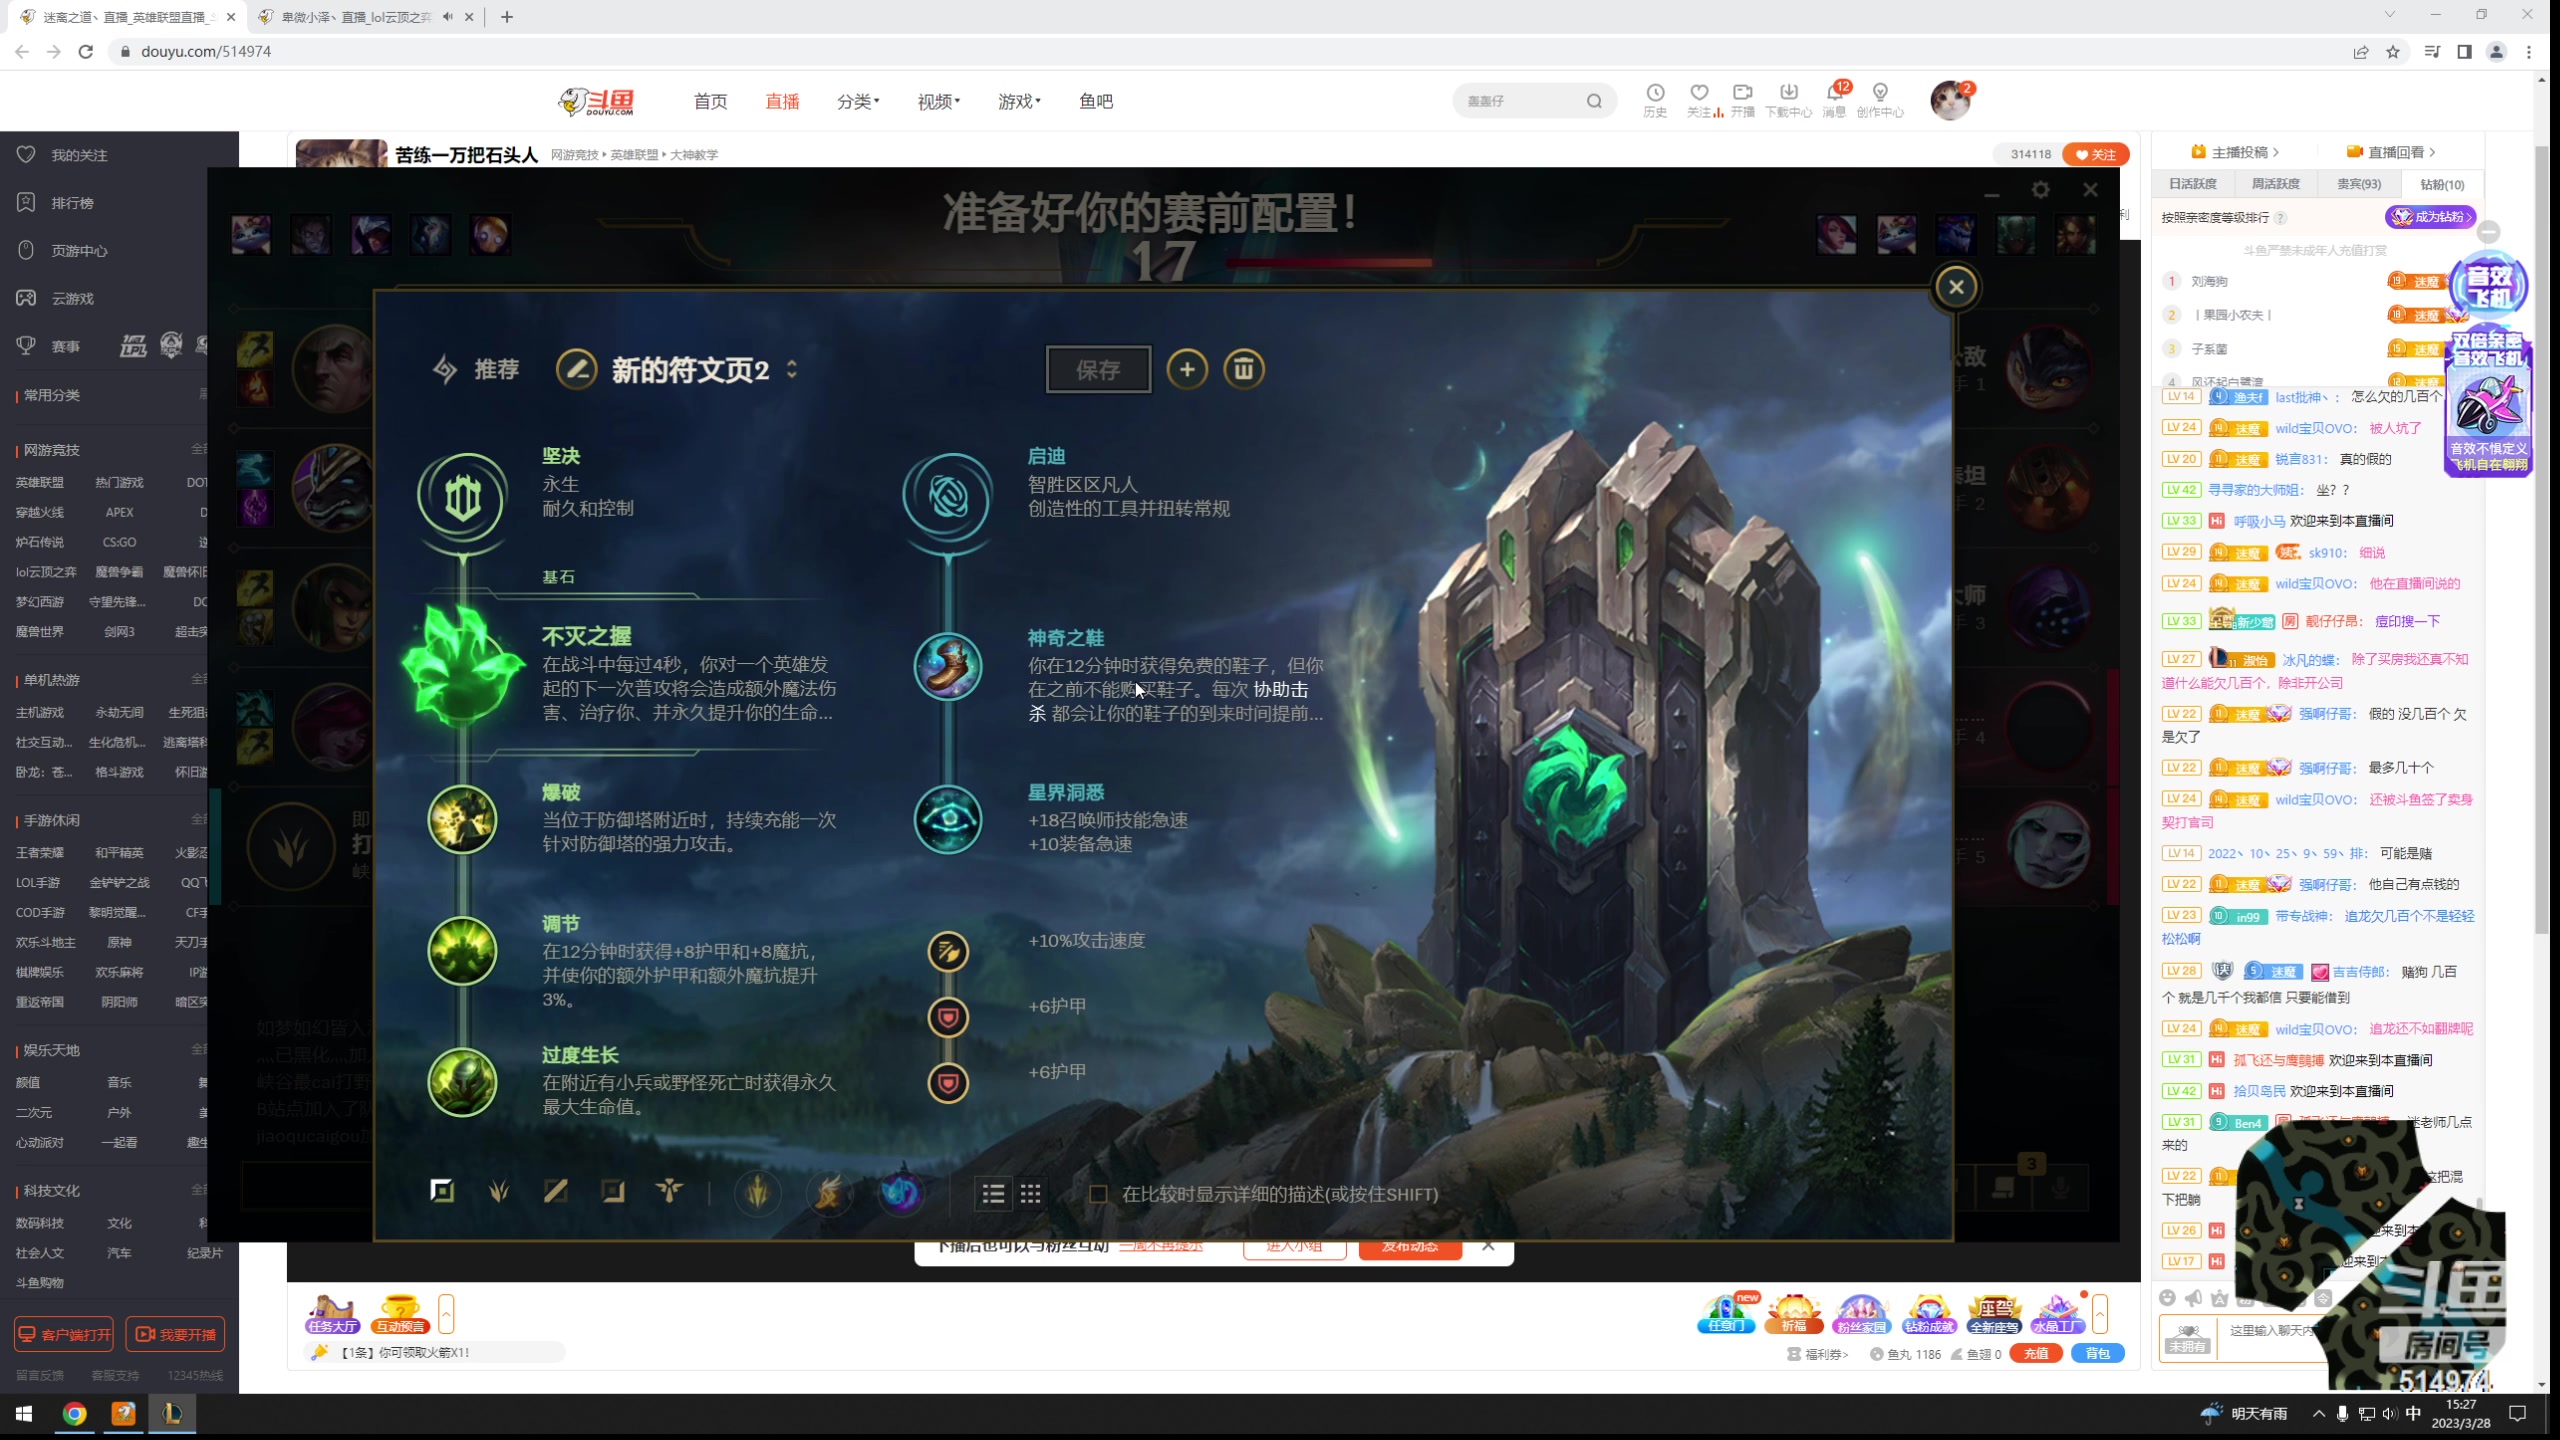Select the armor stat shard
The height and width of the screenshot is (1440, 2560).
tap(948, 1018)
